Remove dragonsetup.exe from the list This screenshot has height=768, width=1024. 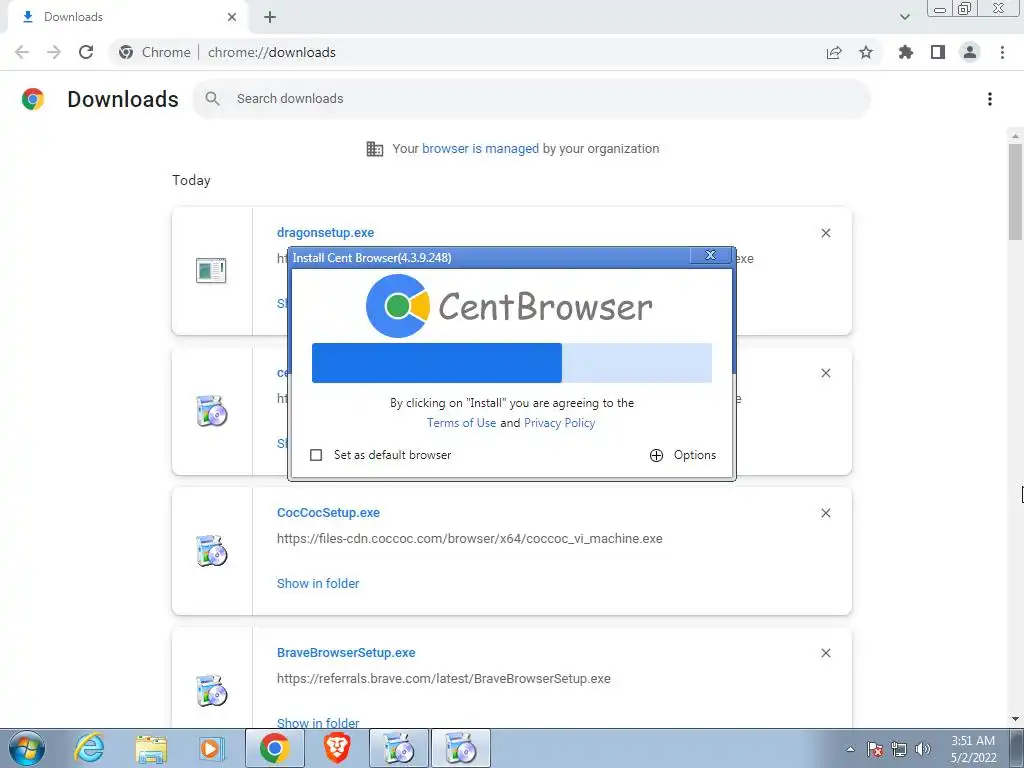pyautogui.click(x=825, y=233)
